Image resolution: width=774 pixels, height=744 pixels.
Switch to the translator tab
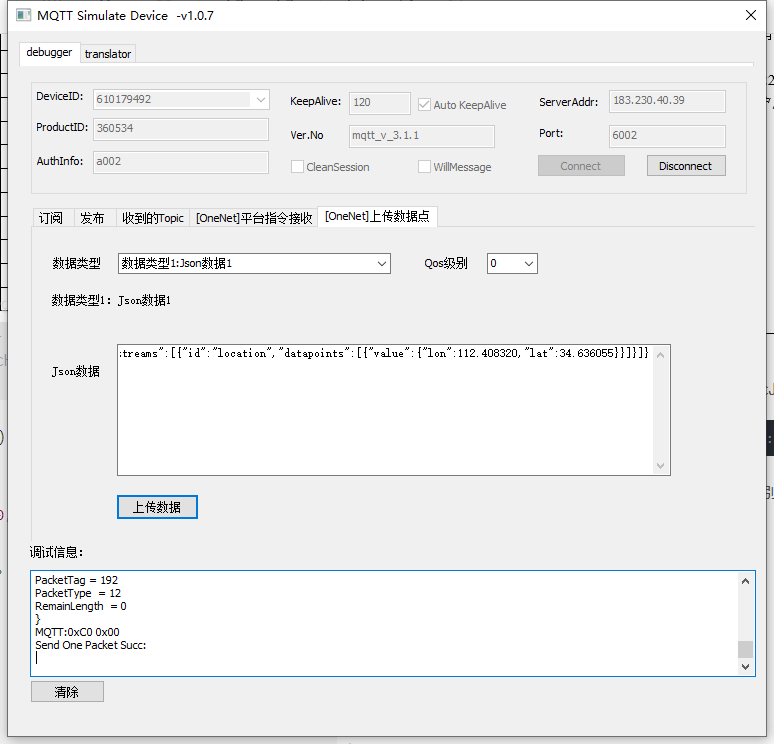coord(108,54)
